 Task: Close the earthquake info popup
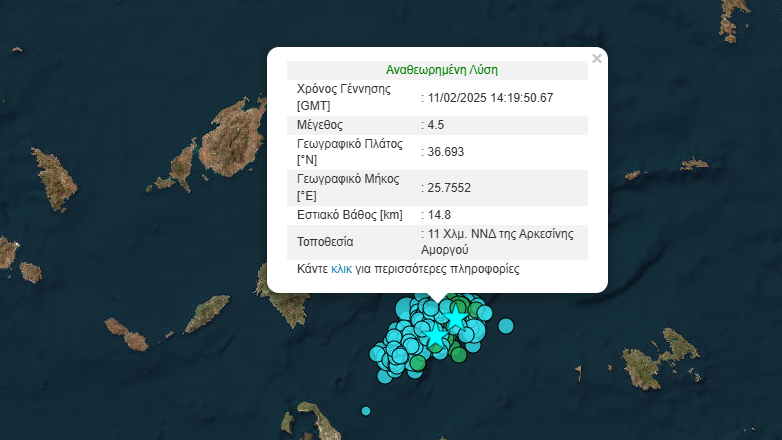(597, 59)
